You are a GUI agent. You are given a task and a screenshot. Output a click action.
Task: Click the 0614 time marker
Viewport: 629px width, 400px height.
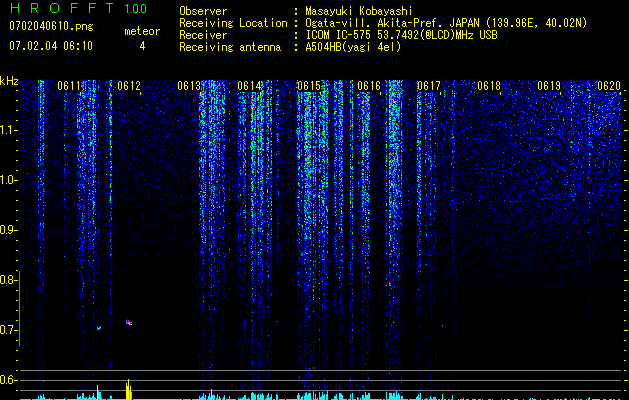click(249, 86)
